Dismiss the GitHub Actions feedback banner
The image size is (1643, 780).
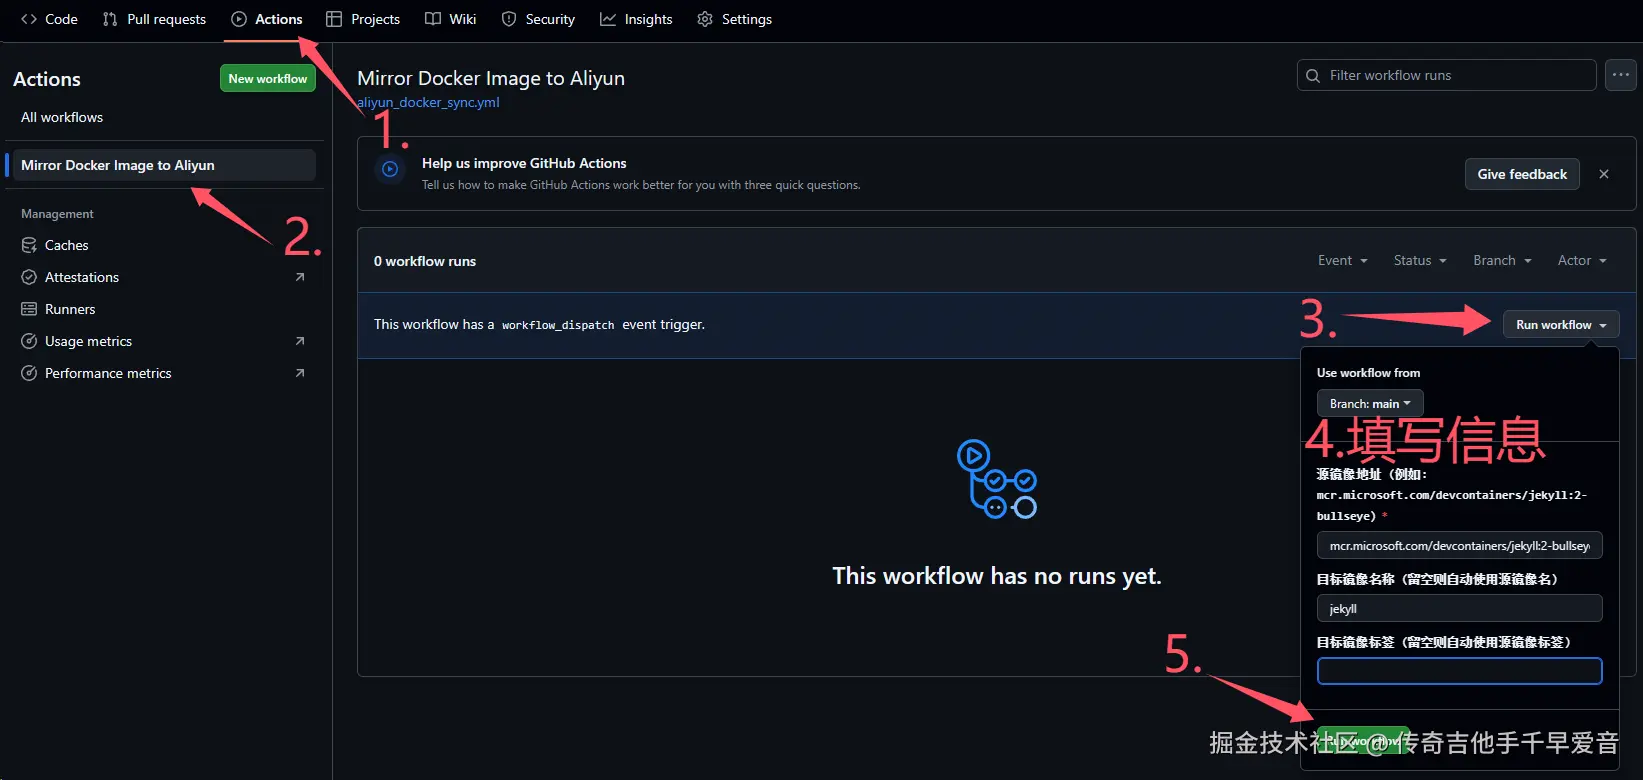tap(1604, 174)
